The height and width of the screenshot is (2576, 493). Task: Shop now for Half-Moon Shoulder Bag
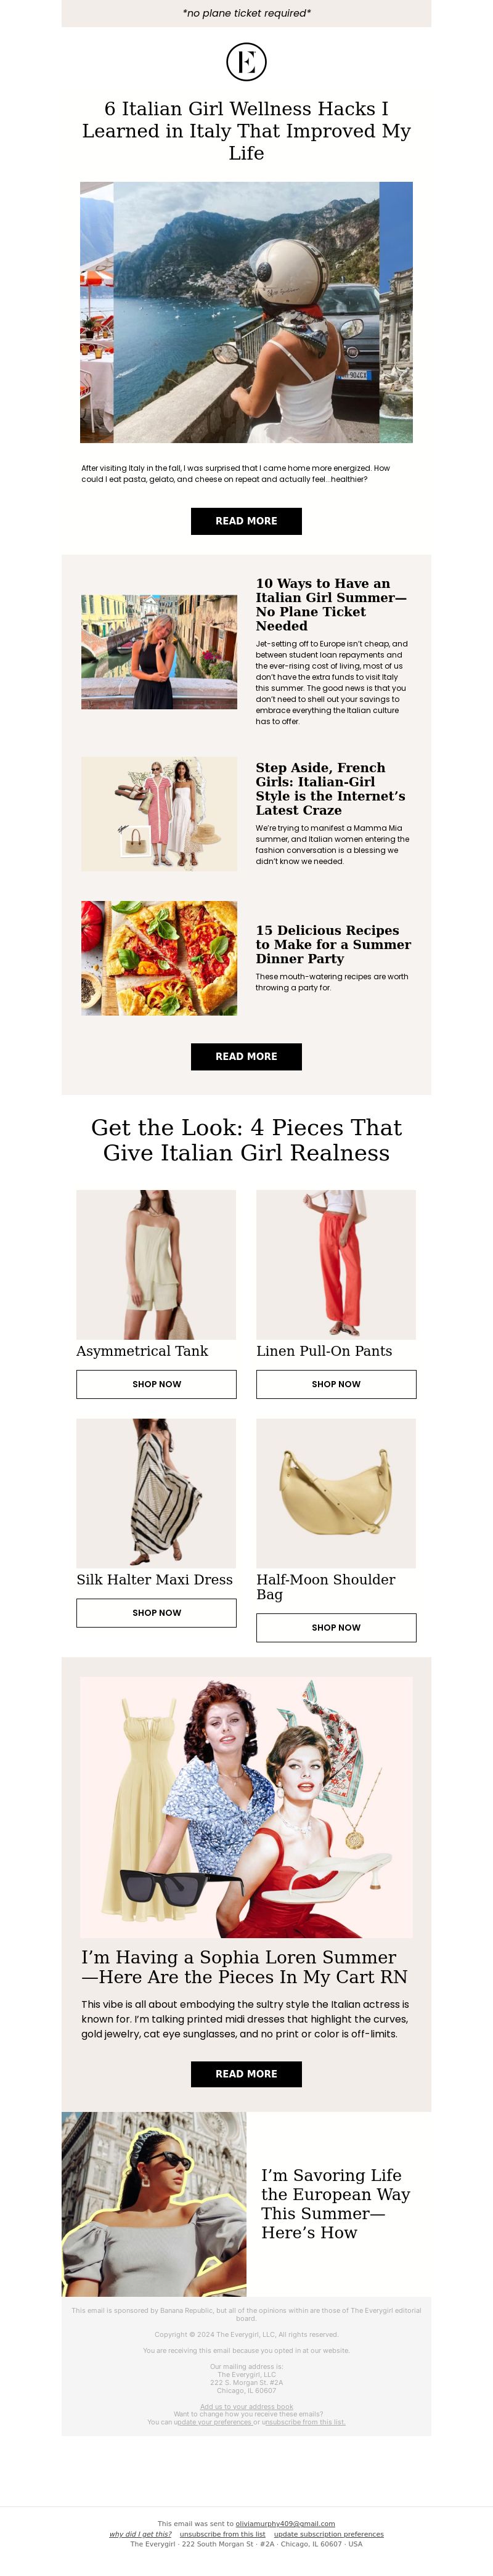click(x=336, y=1627)
